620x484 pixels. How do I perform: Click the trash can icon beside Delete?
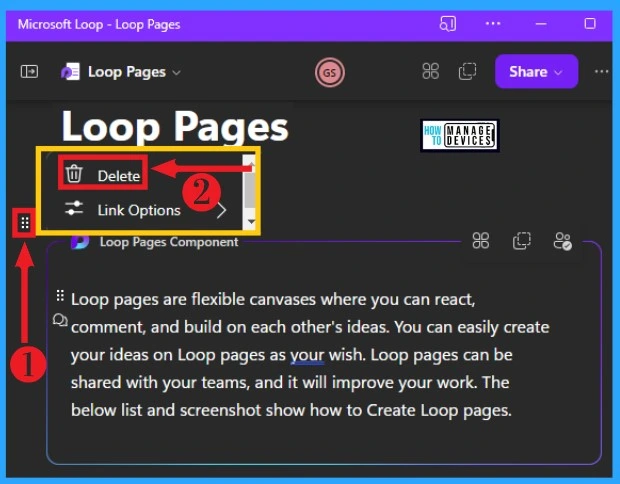[74, 173]
